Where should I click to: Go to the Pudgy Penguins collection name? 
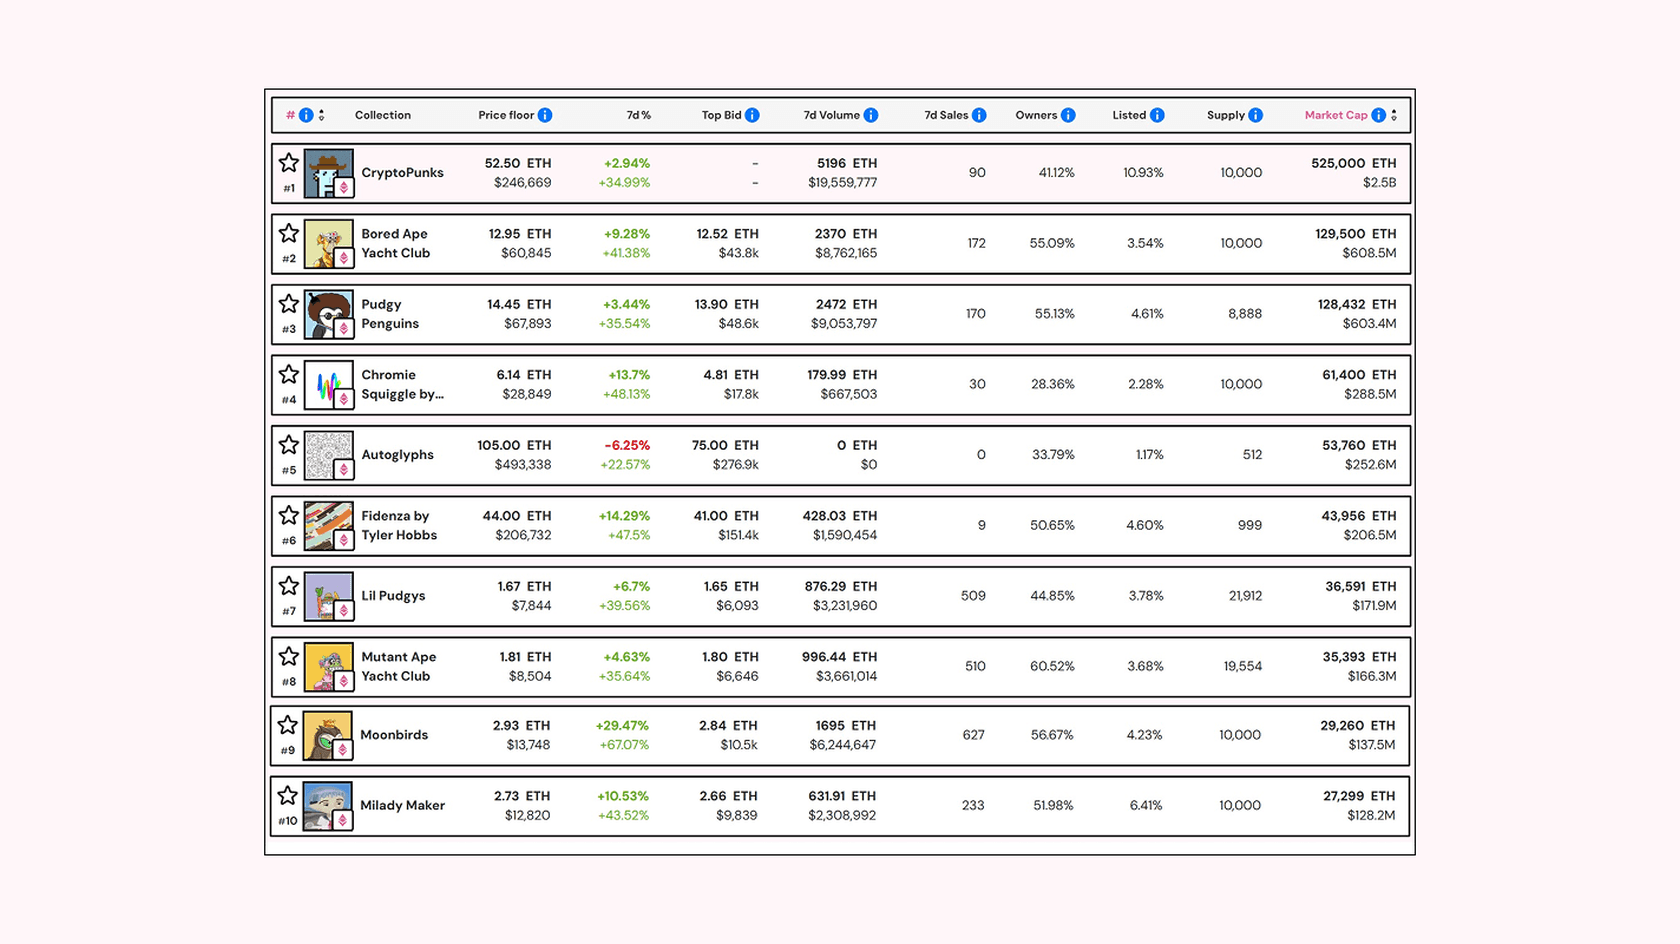pyautogui.click(x=390, y=314)
